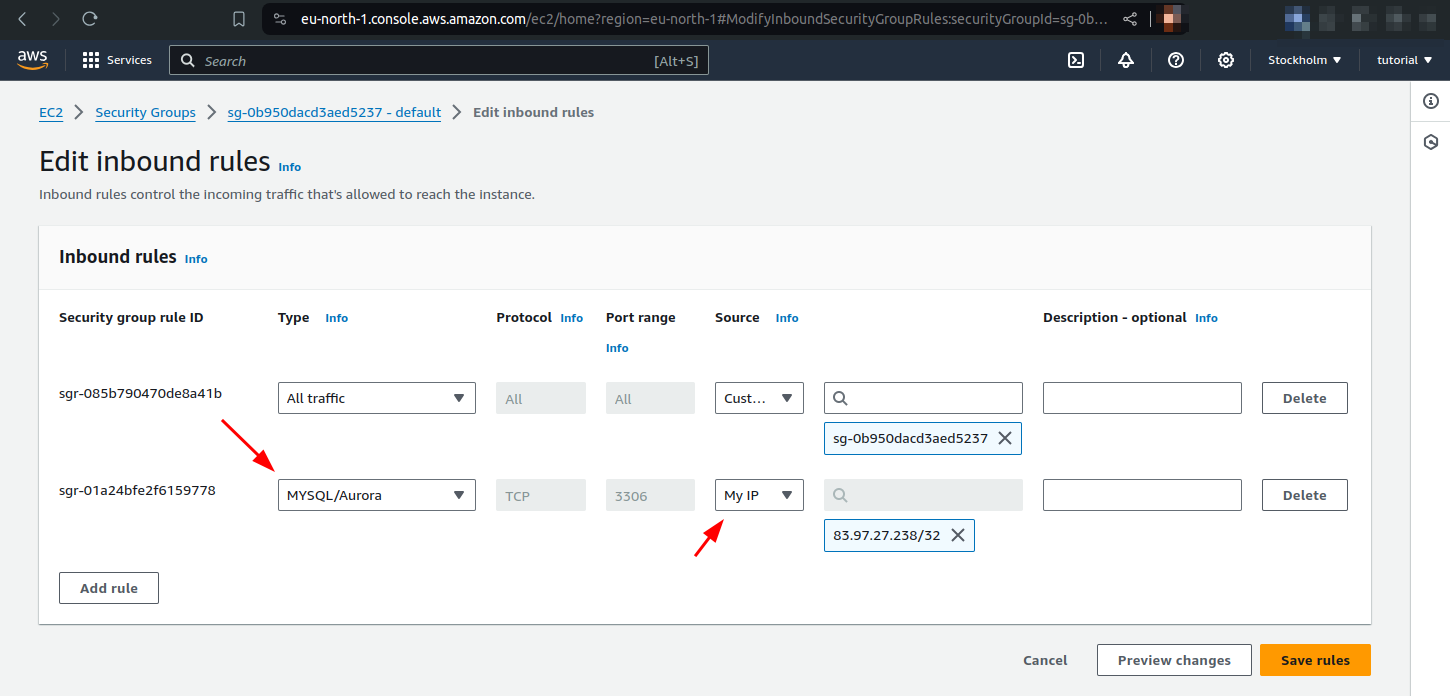Open the AWS help menu
1450x696 pixels.
tap(1176, 60)
